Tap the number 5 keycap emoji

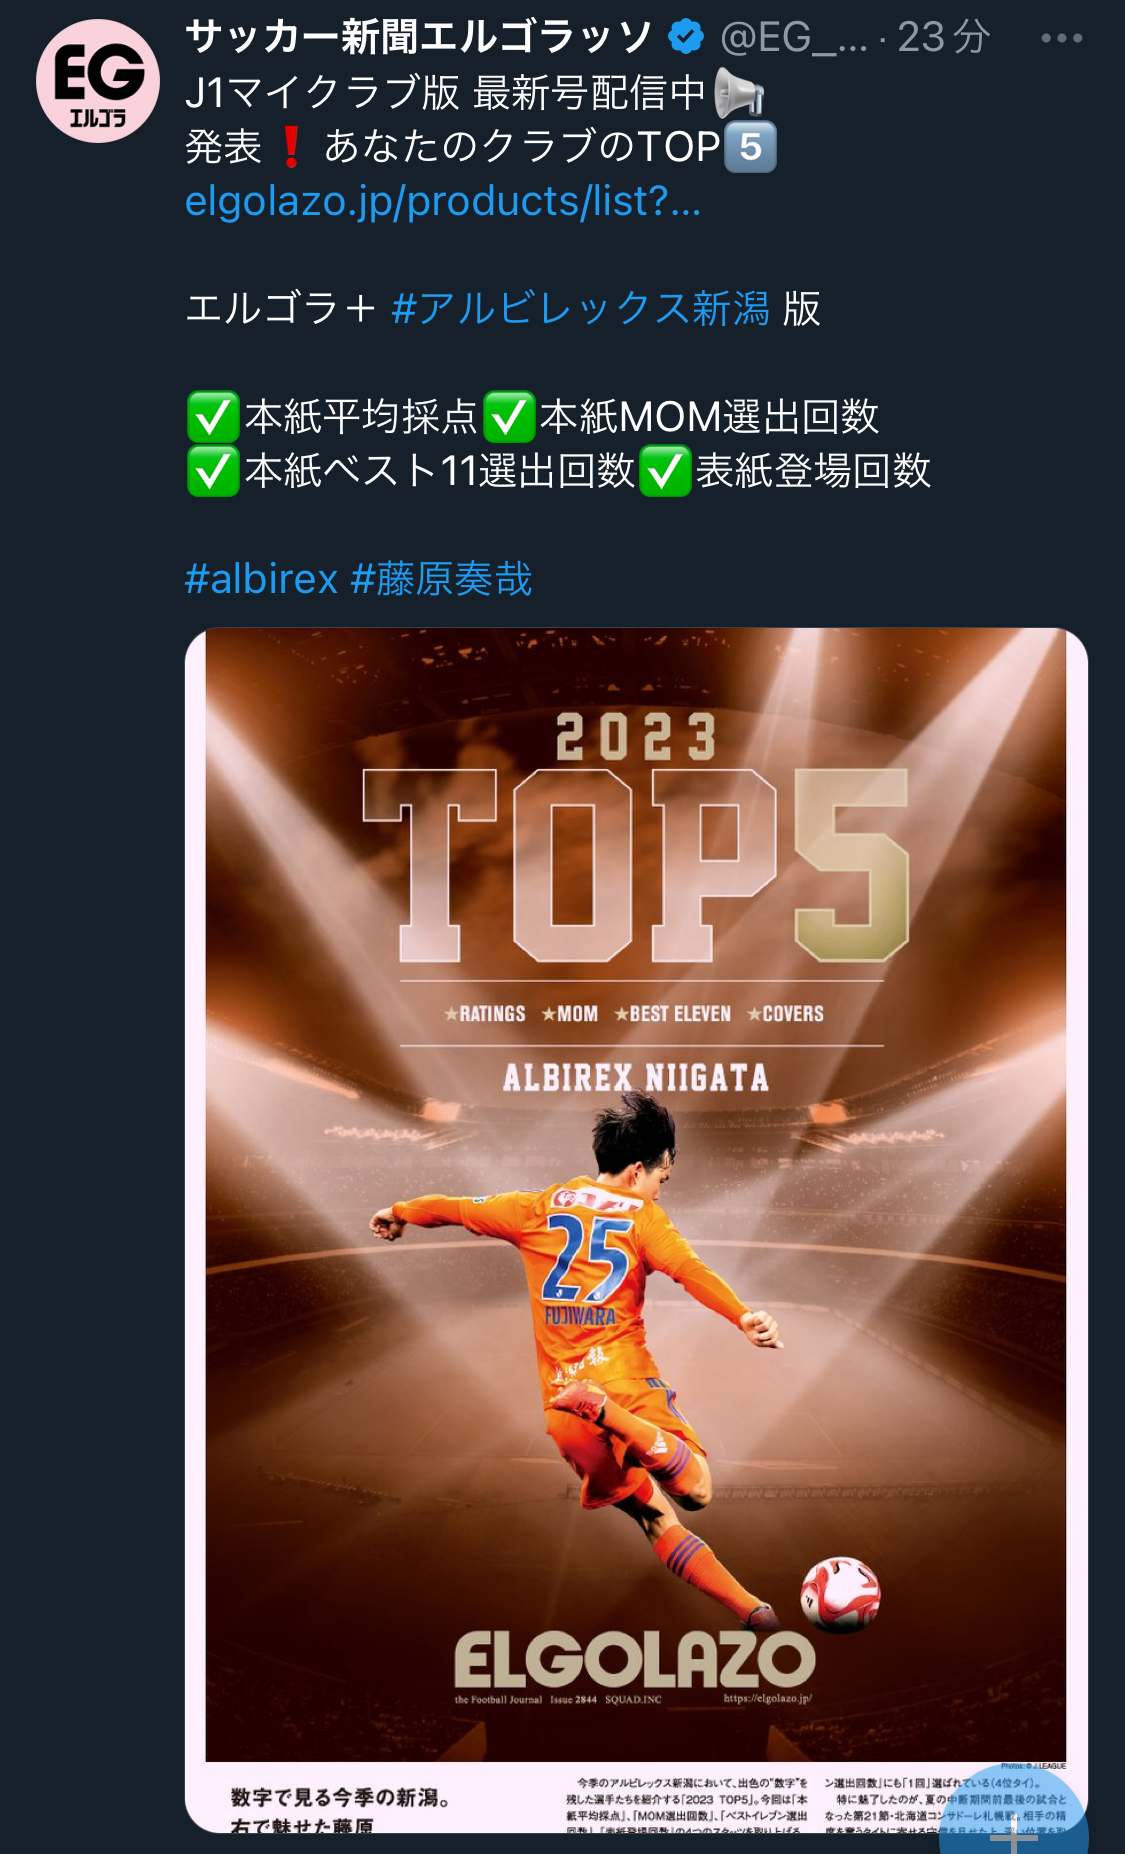click(x=750, y=147)
